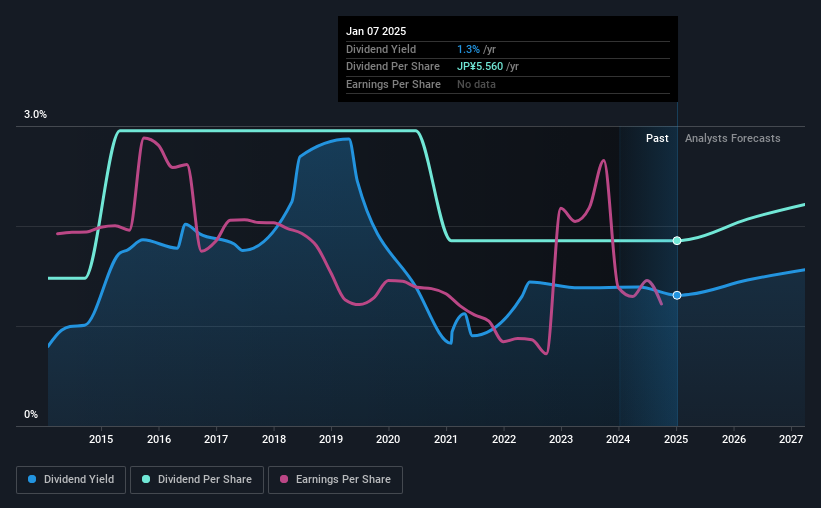Select the 2020 axis label
This screenshot has width=821, height=508.
pyautogui.click(x=388, y=439)
